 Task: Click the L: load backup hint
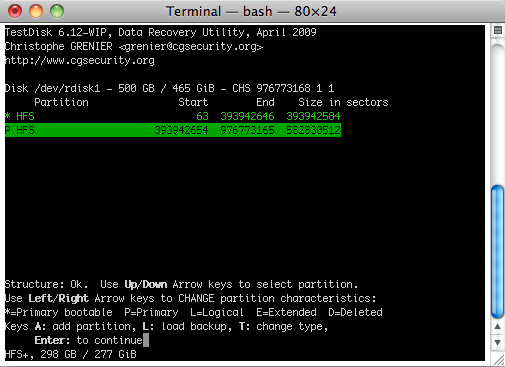click(187, 326)
